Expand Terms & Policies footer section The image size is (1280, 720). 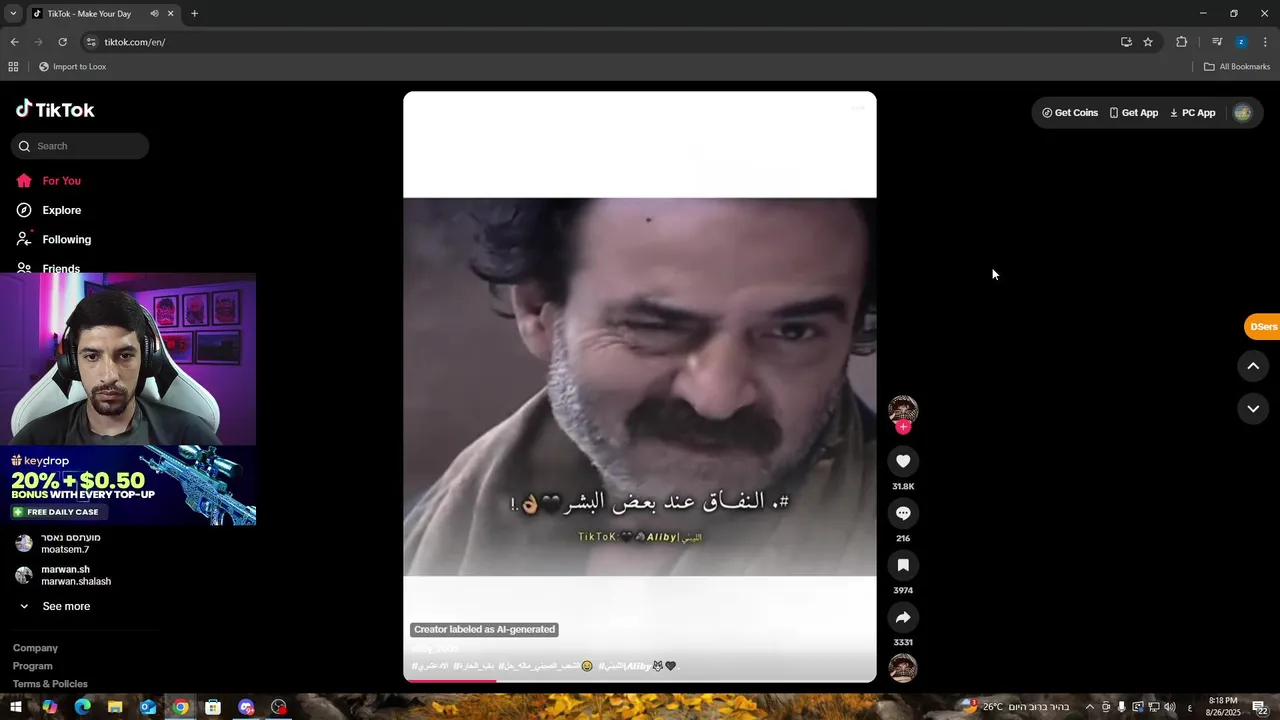click(50, 684)
